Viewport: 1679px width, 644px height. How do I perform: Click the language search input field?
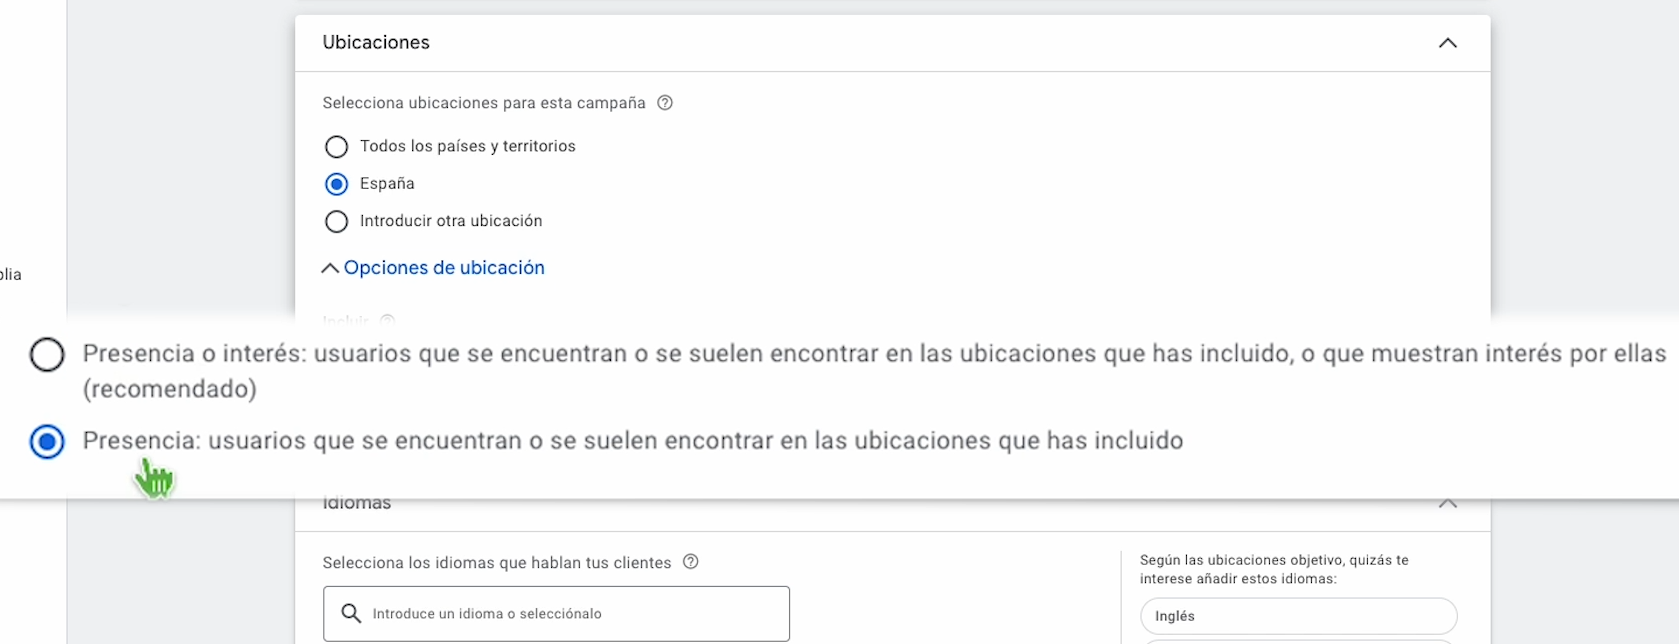click(x=556, y=614)
